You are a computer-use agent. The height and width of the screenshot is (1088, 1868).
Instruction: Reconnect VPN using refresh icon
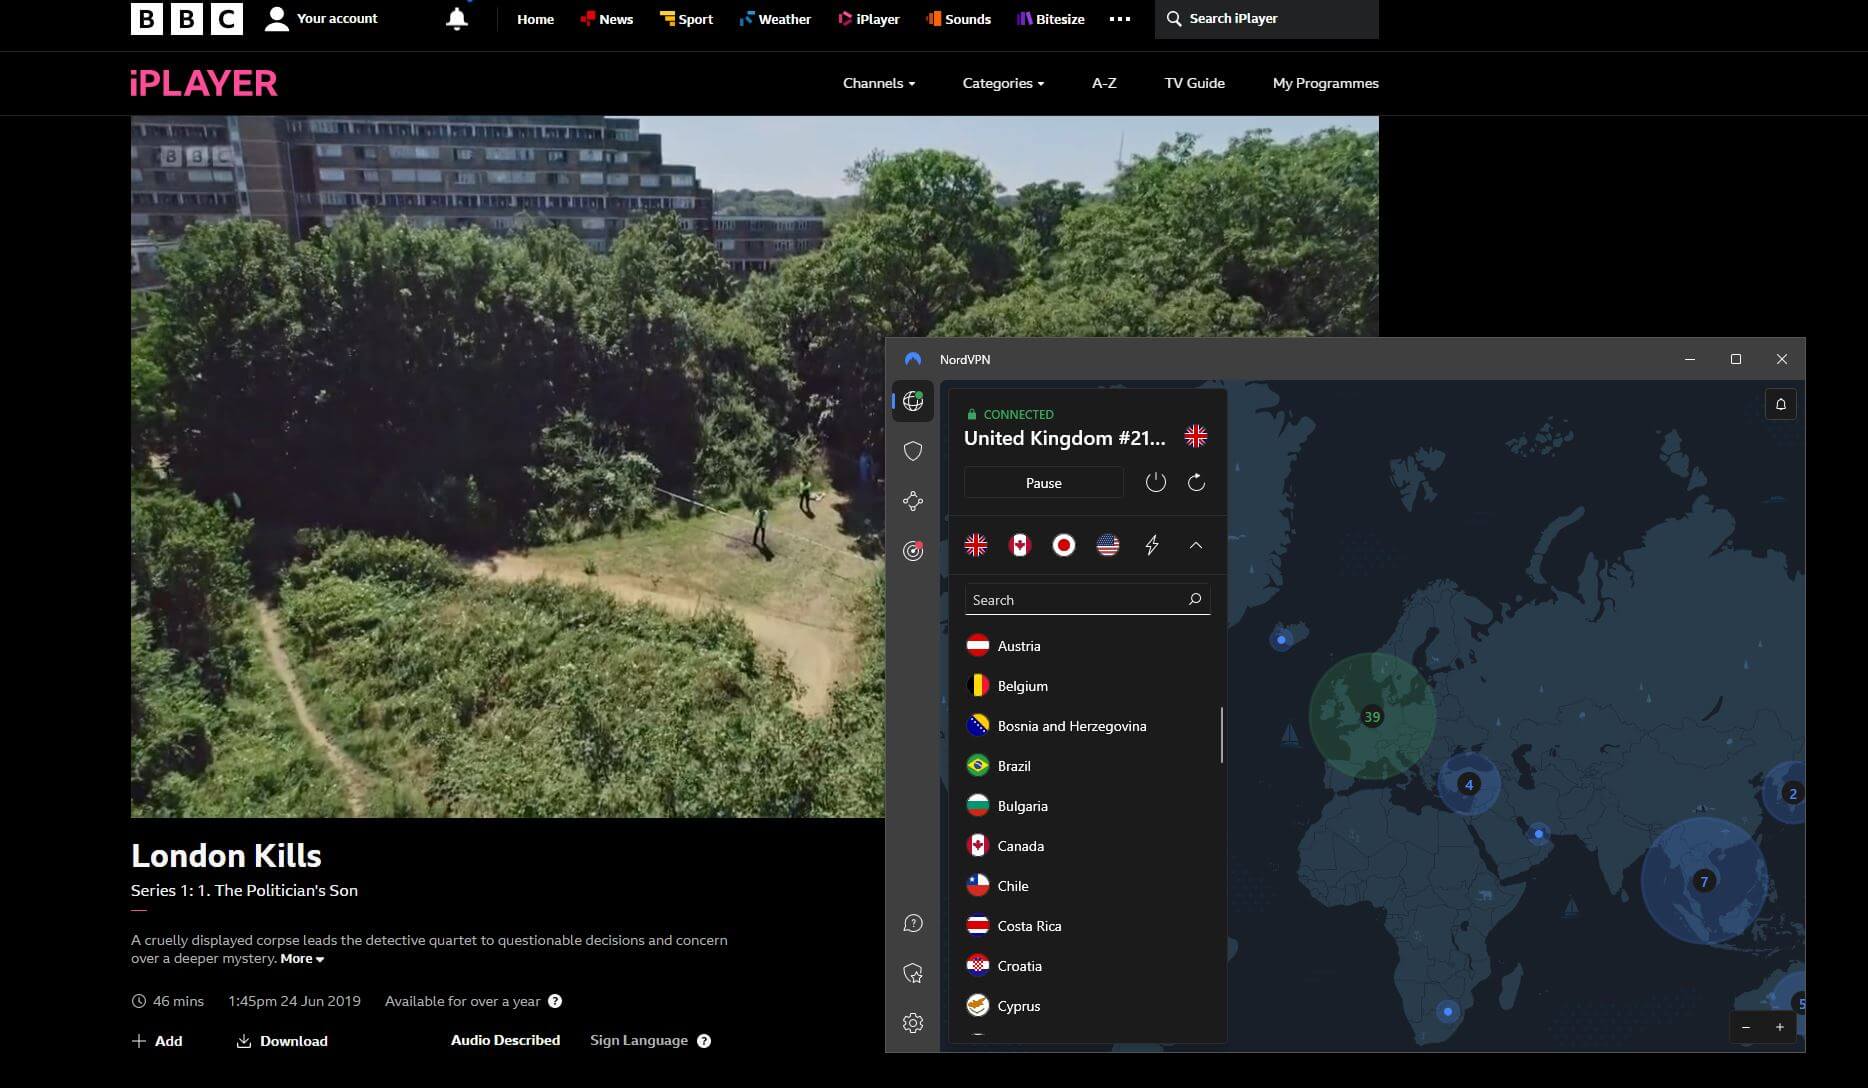1196,482
